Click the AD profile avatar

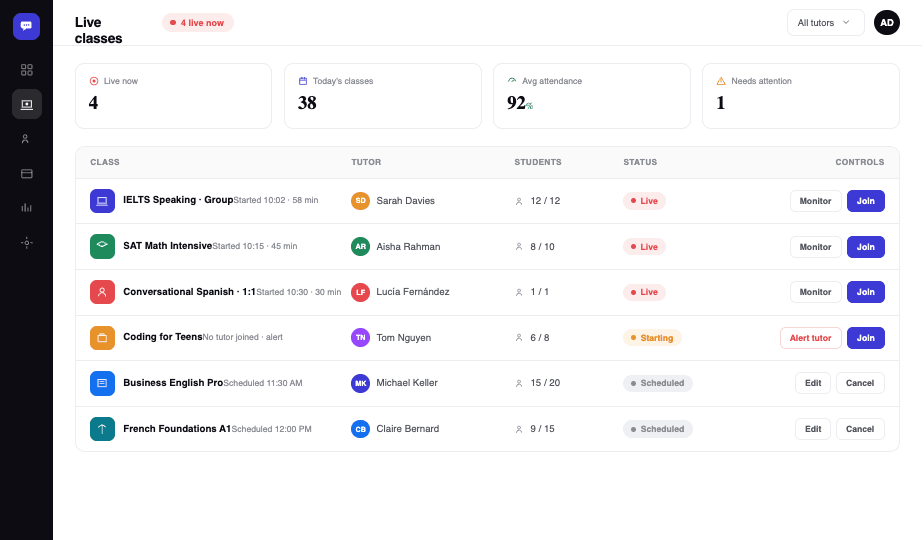[886, 23]
